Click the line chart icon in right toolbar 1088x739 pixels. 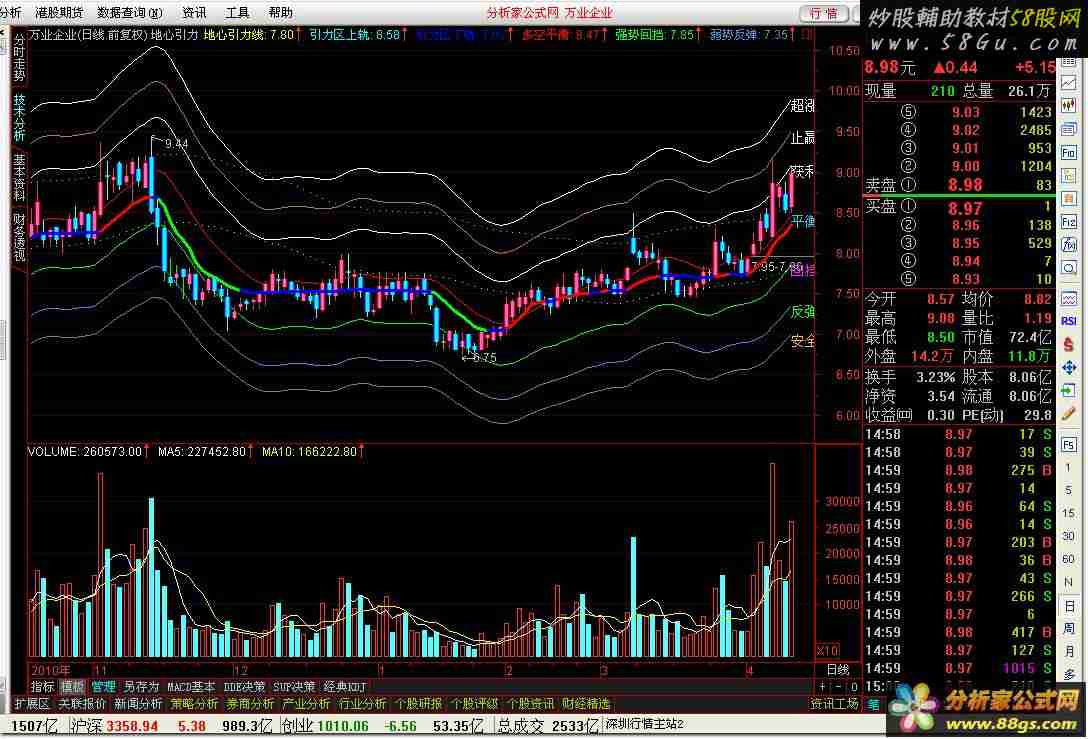pos(1069,83)
